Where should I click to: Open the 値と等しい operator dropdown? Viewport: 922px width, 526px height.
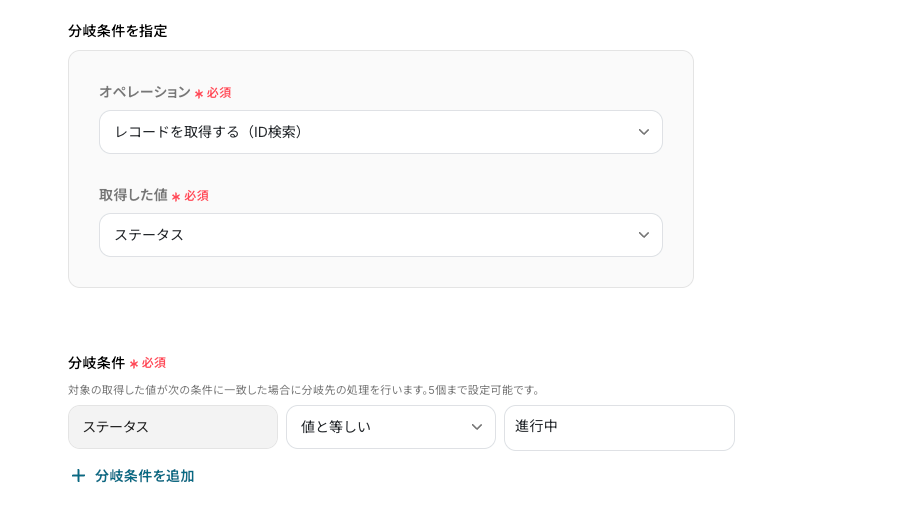[x=390, y=427]
